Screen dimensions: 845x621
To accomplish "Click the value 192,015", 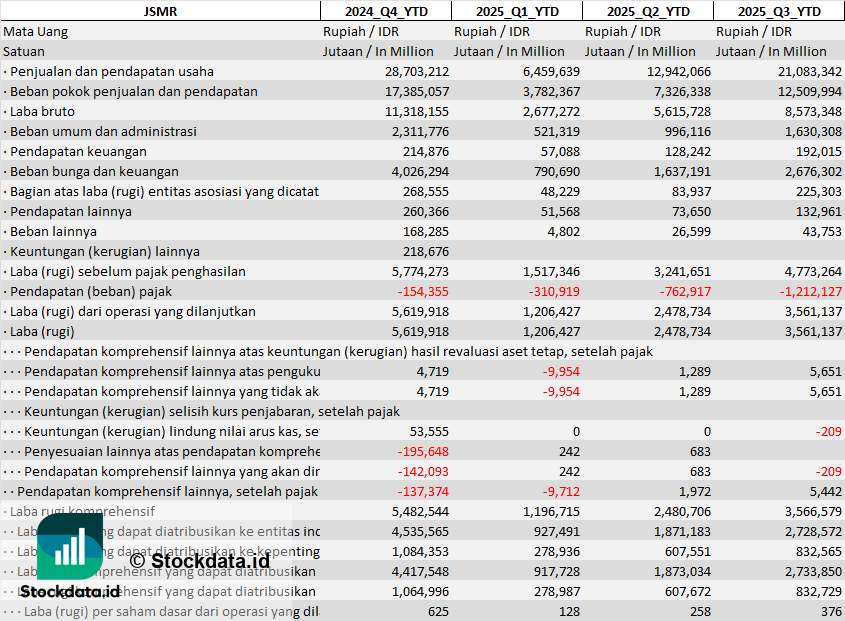I will click(x=819, y=151).
